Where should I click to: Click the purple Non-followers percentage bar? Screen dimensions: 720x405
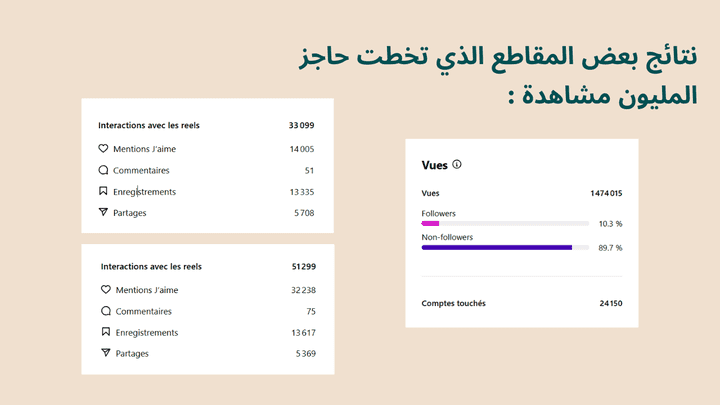click(497, 247)
